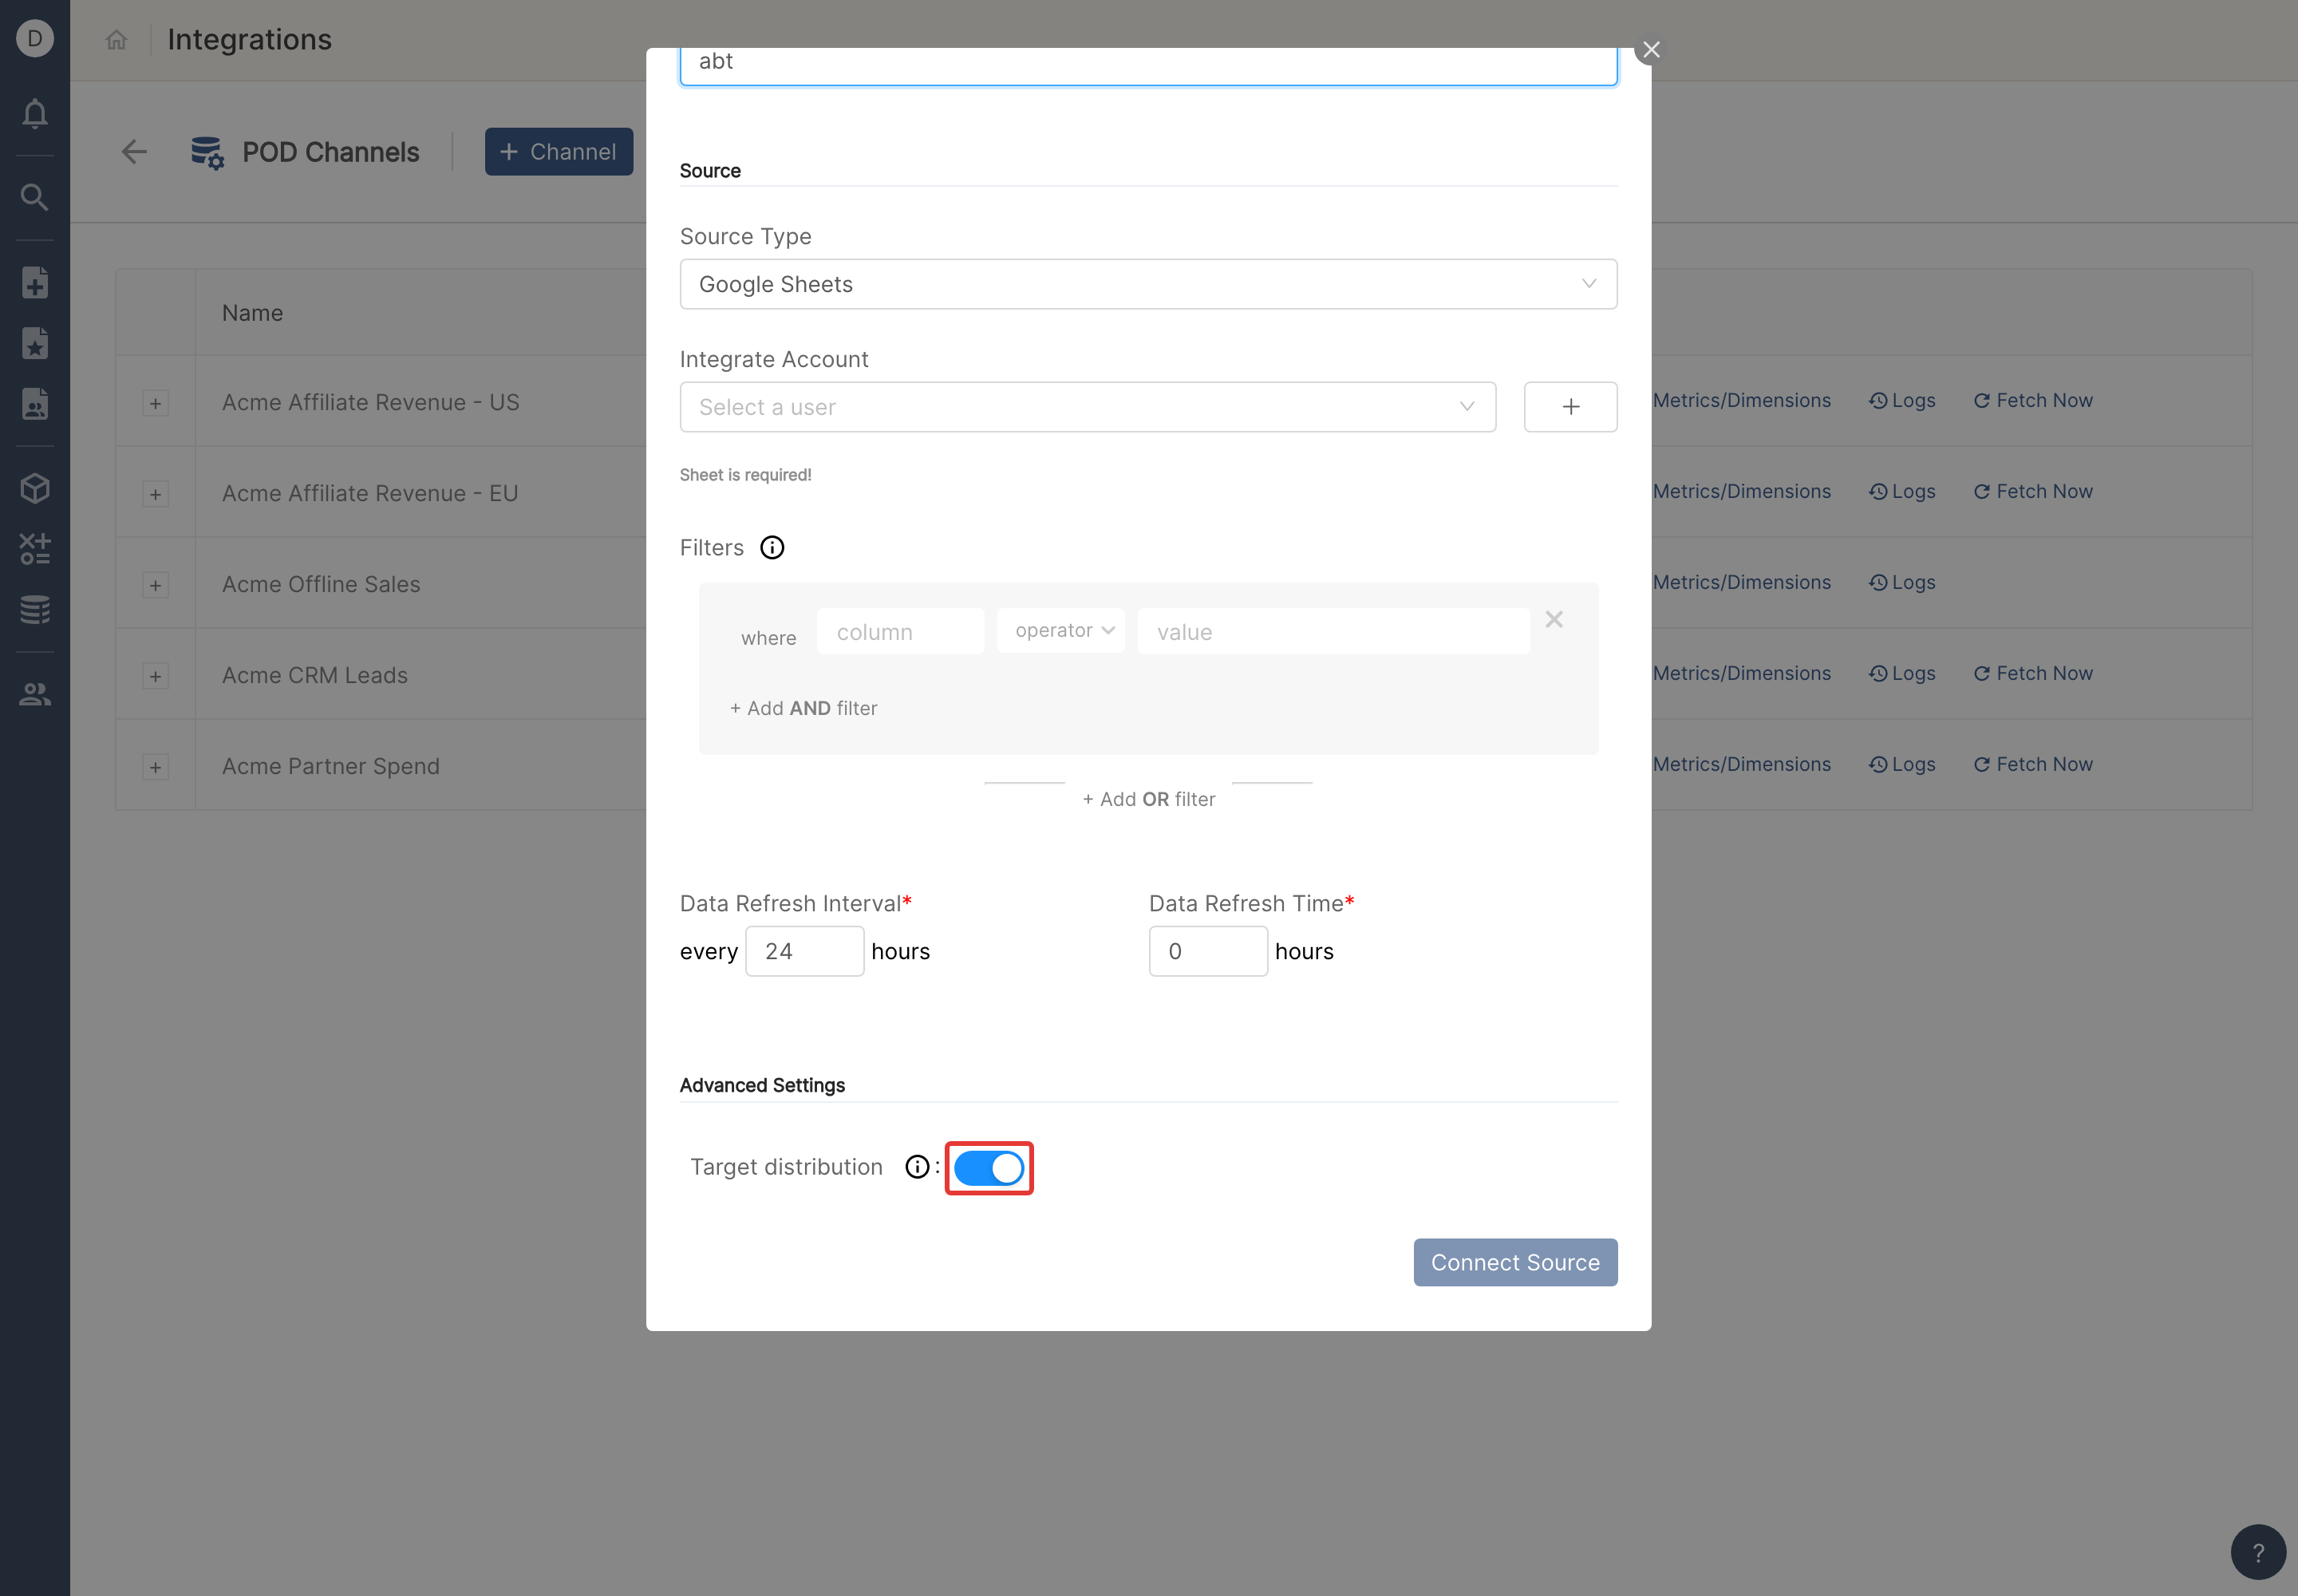Click the Data Refresh Time hours field

[1208, 951]
